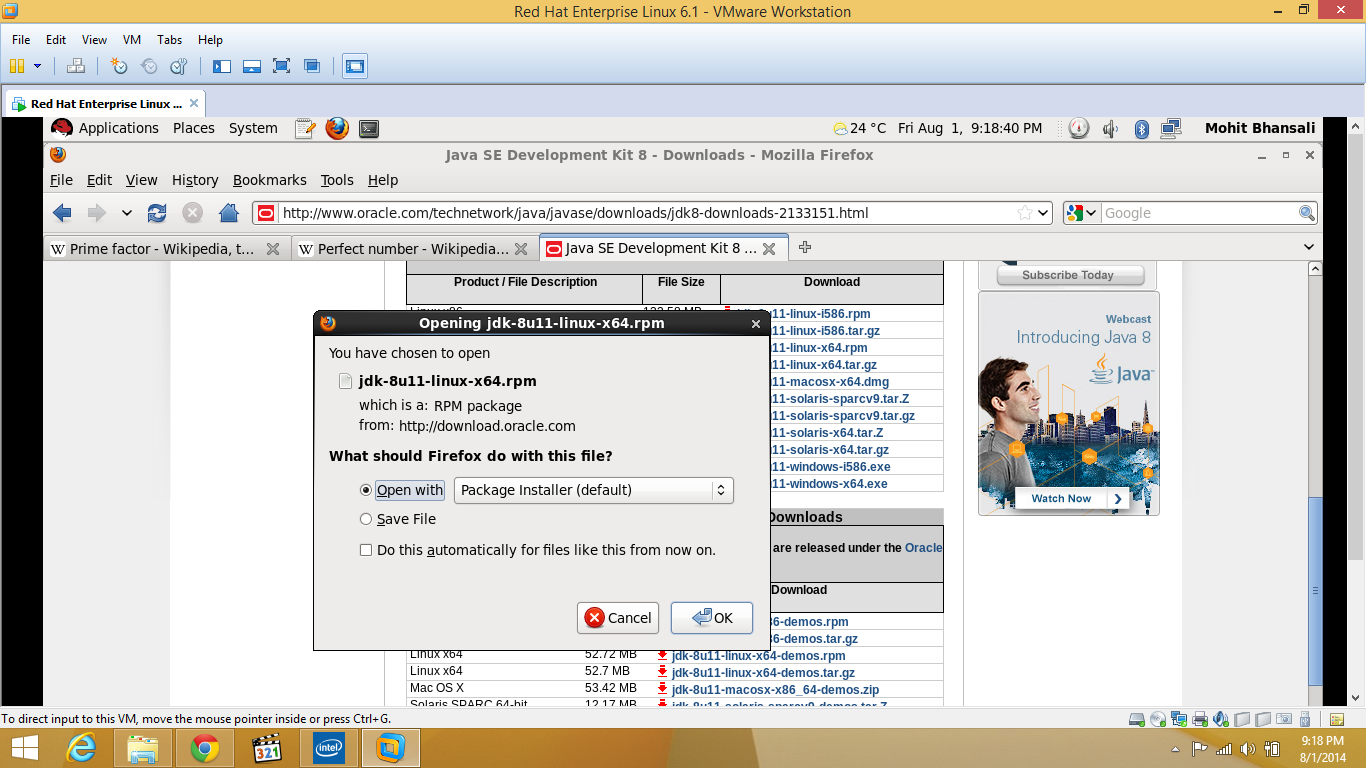The image size is (1366, 768).
Task: Open the address bar URL history dropdown
Action: 1044,212
